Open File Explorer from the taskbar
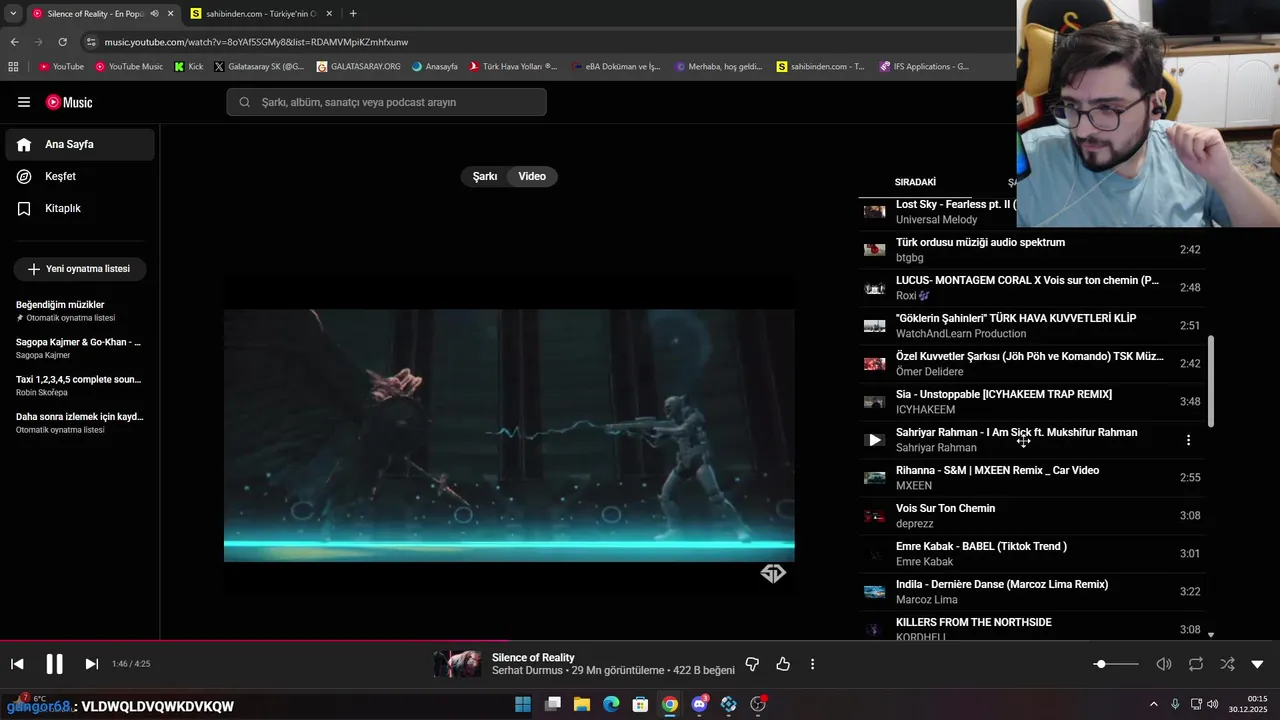Screen dimensions: 1280x720 [581, 705]
